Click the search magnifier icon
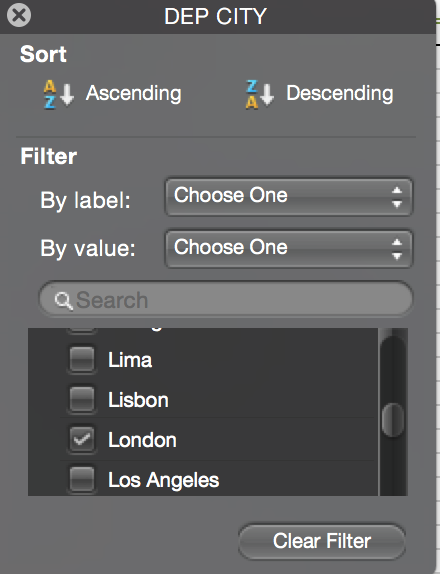Image resolution: width=440 pixels, height=574 pixels. 63,301
